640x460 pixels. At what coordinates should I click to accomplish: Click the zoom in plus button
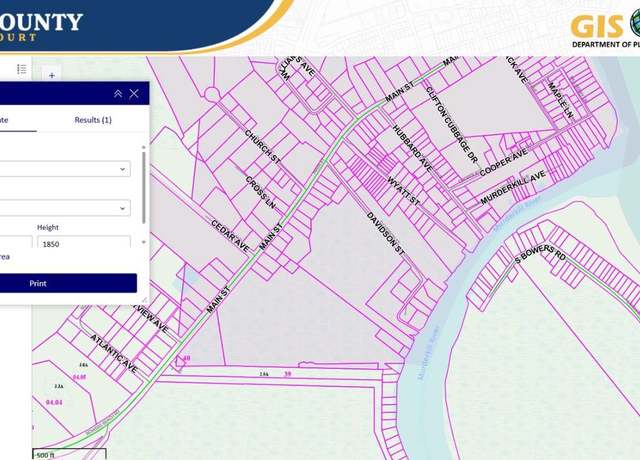[x=52, y=75]
